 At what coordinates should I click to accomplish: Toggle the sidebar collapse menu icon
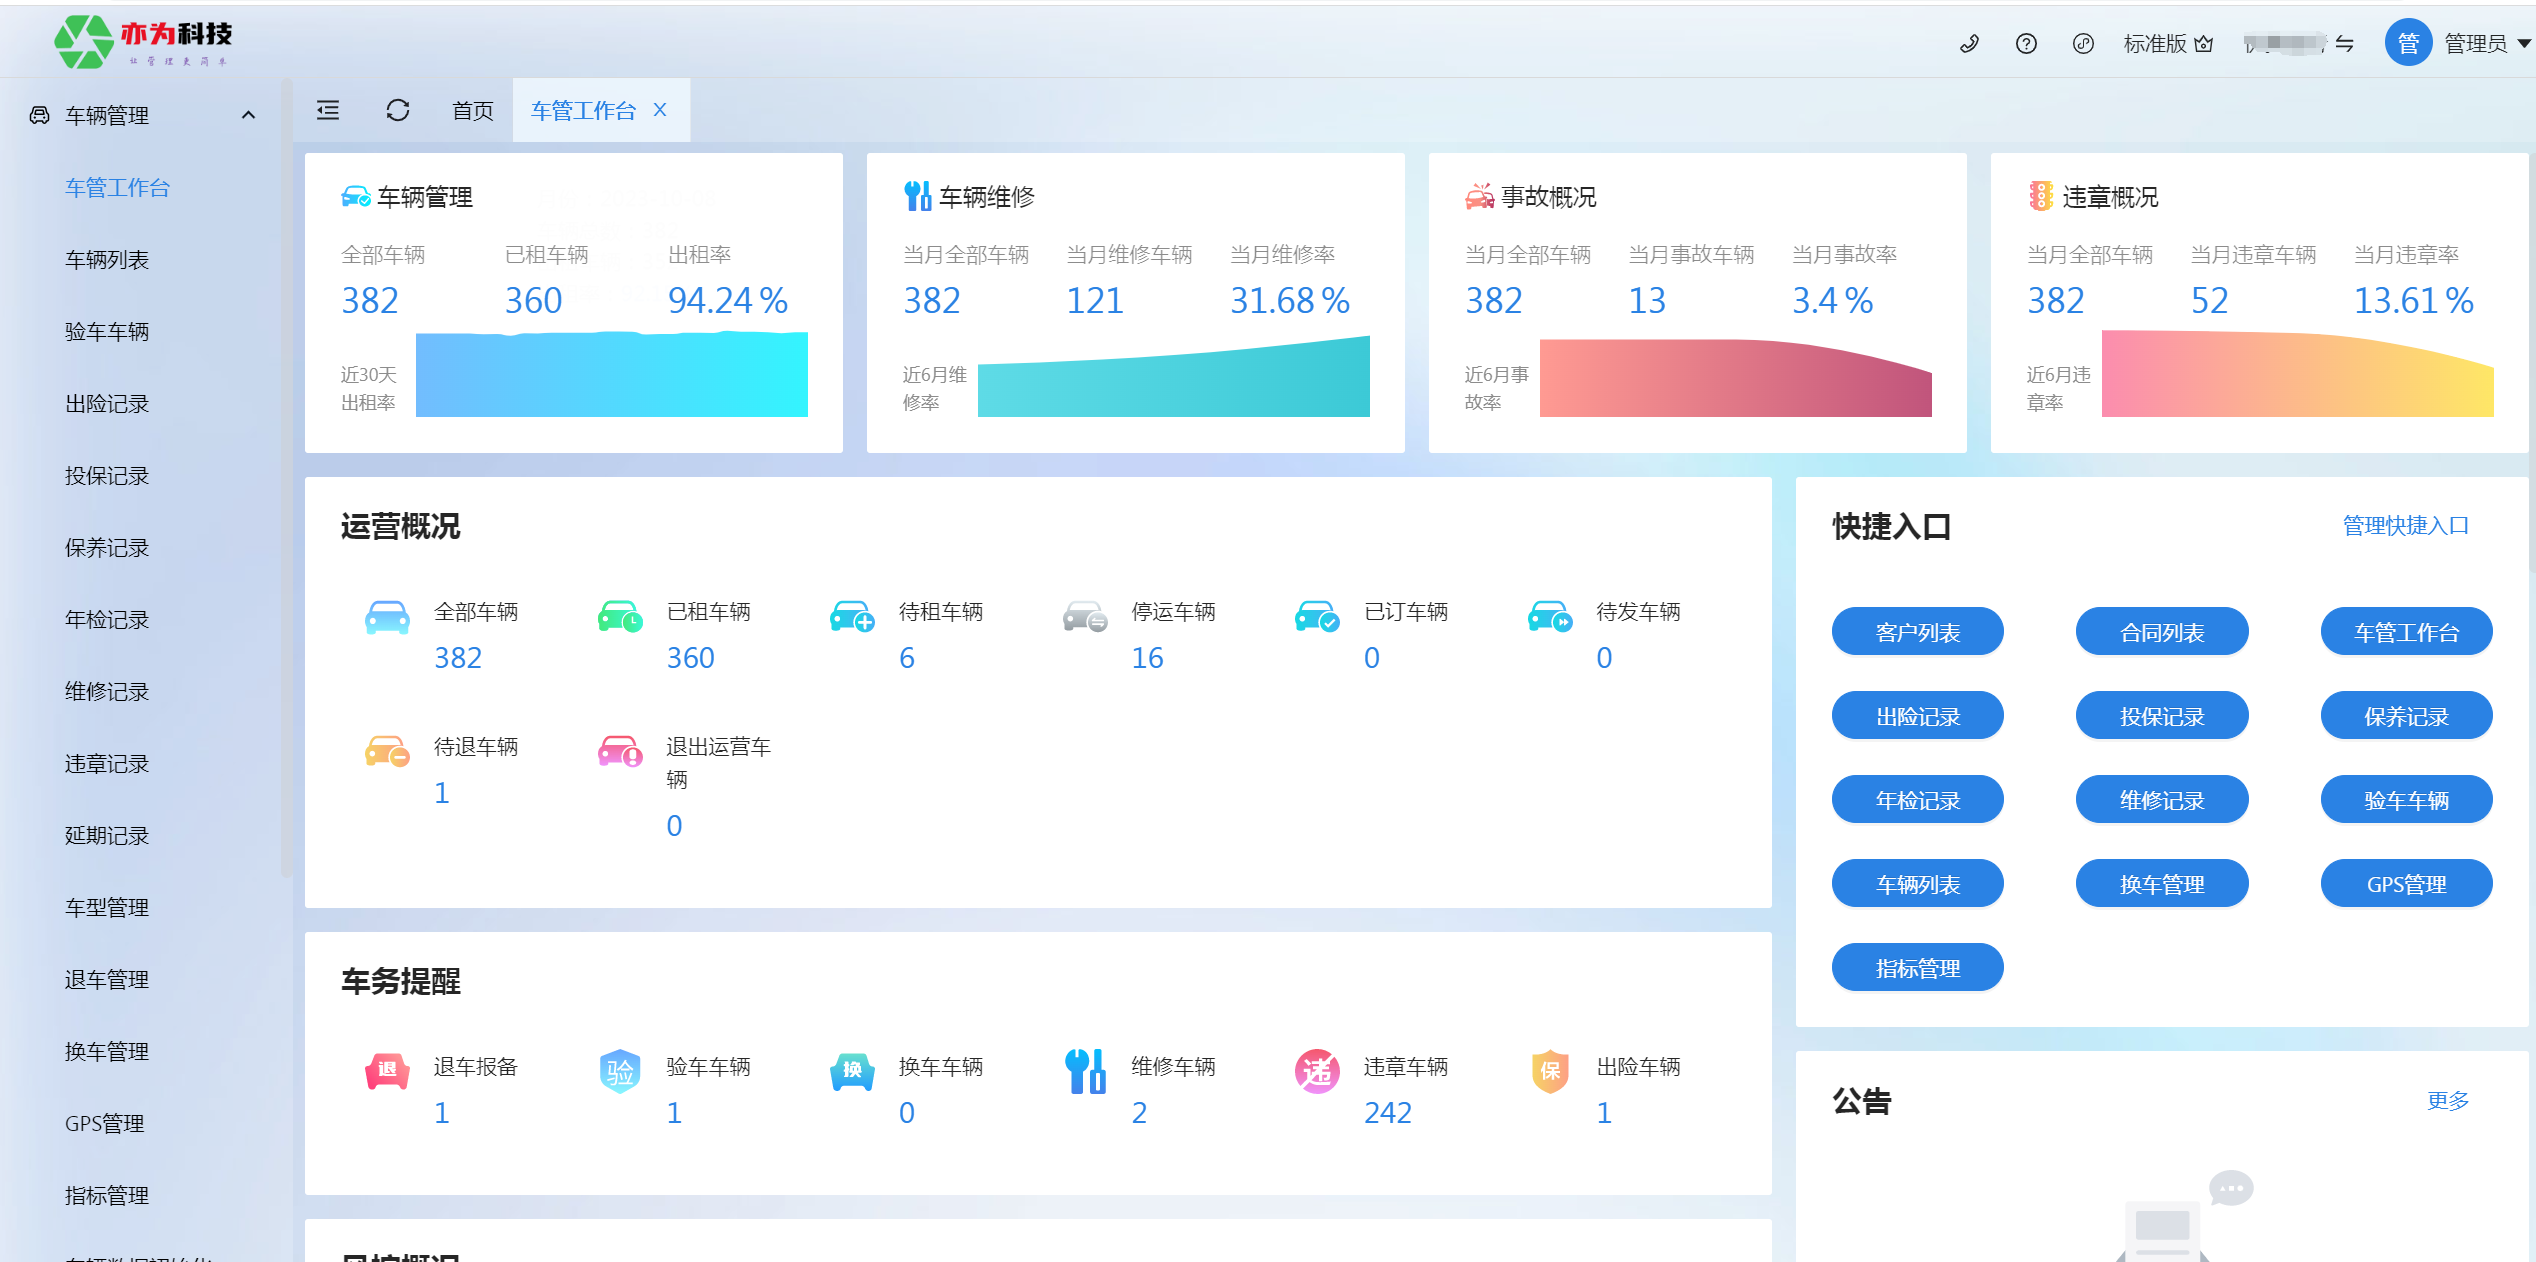coord(328,110)
